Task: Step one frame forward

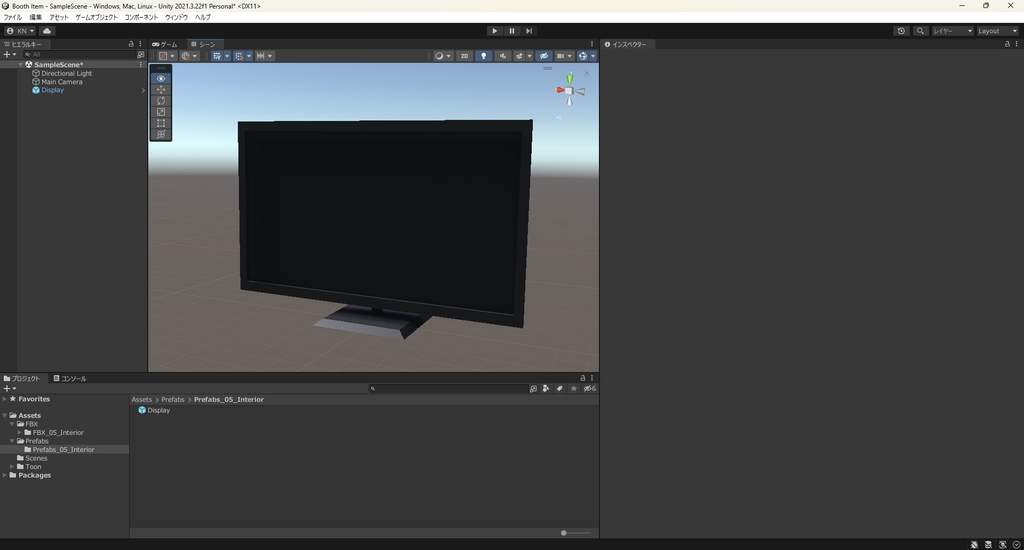Action: point(529,31)
